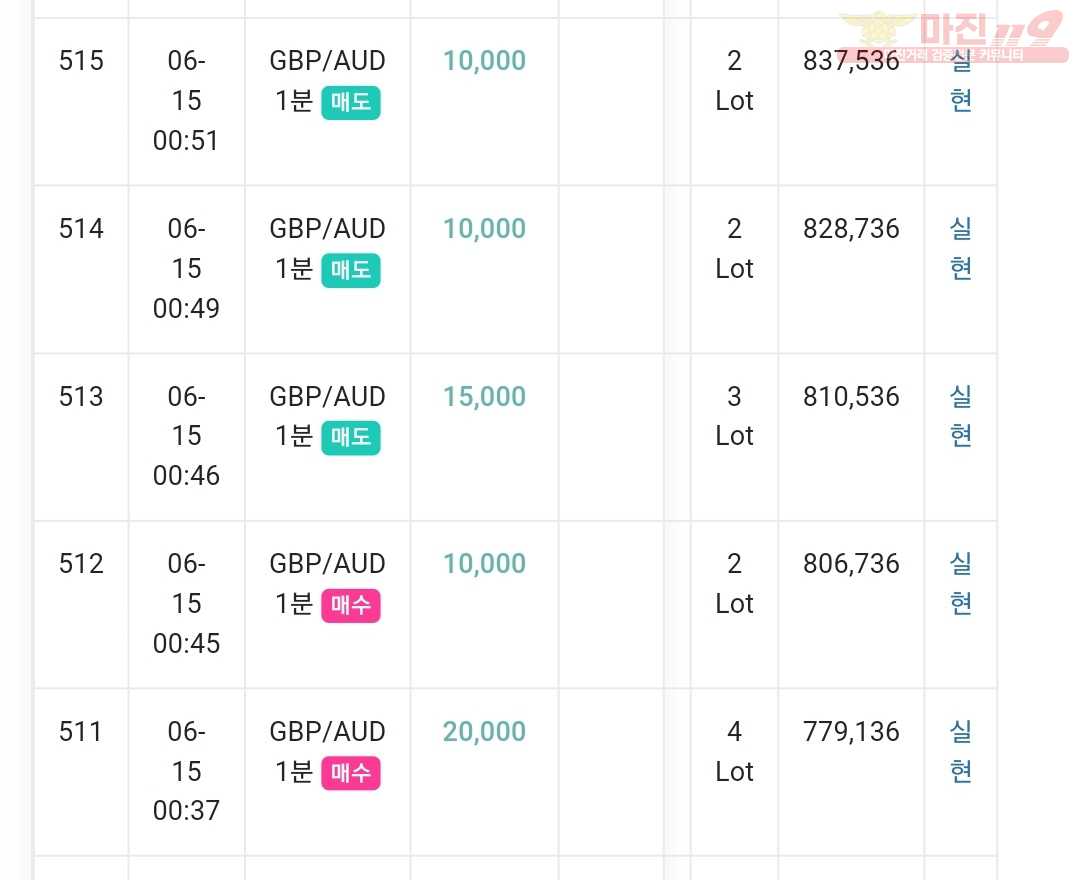Viewport: 1080px width, 880px height.
Task: Open the 실현 link for row 514
Action: pos(960,248)
